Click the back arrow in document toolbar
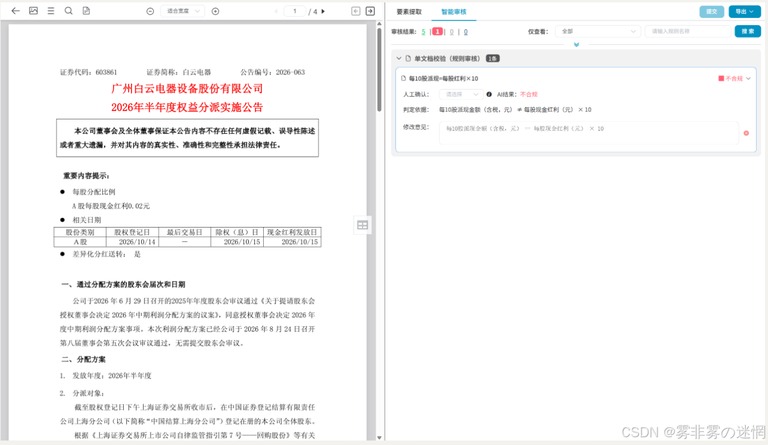This screenshot has width=768, height=445. [16, 11]
